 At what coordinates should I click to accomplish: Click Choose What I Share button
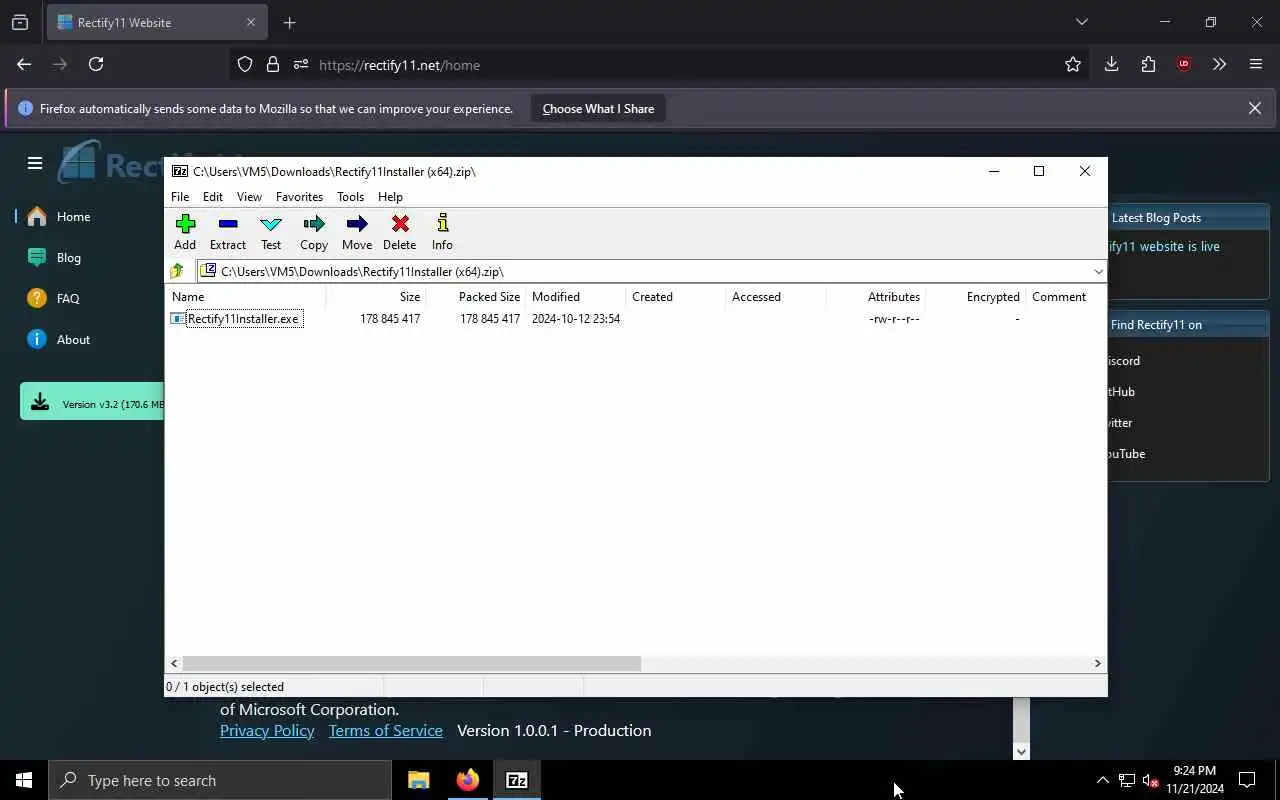coord(598,109)
